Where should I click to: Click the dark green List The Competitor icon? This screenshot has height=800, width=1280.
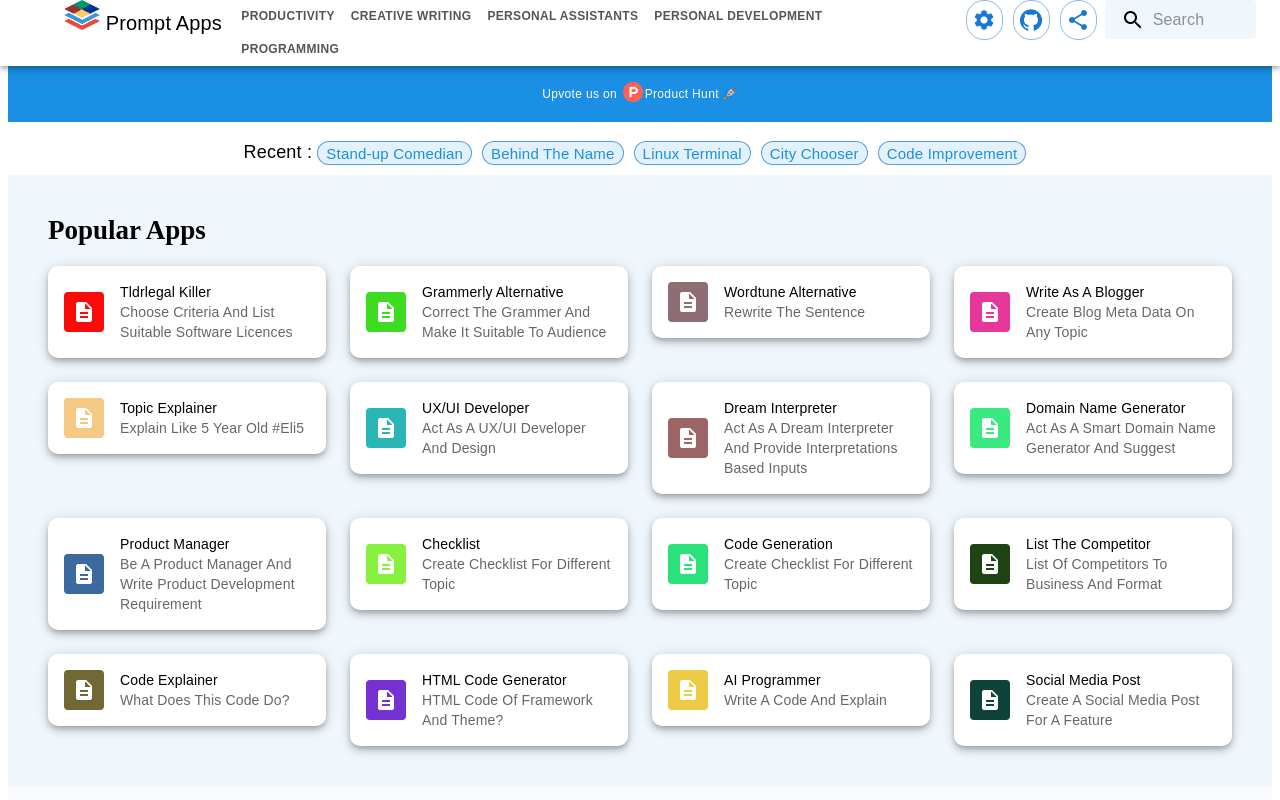tap(990, 564)
